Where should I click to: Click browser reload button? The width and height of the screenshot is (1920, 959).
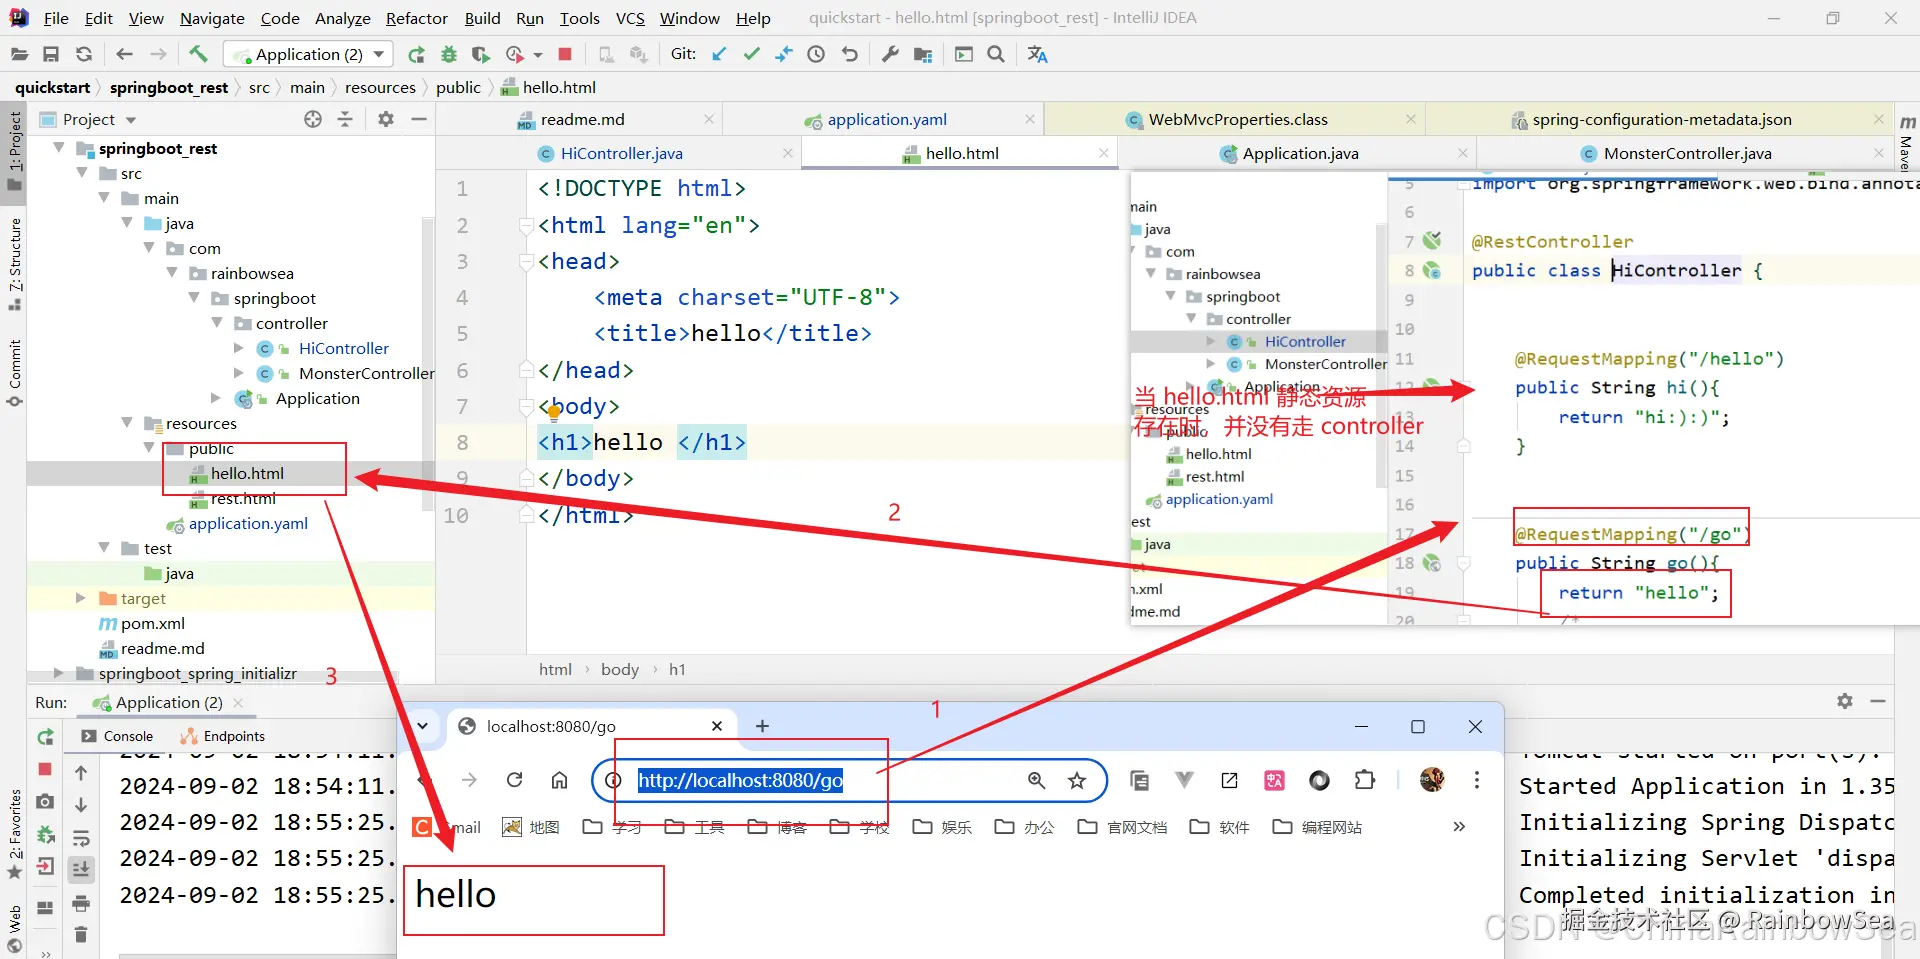(x=514, y=780)
